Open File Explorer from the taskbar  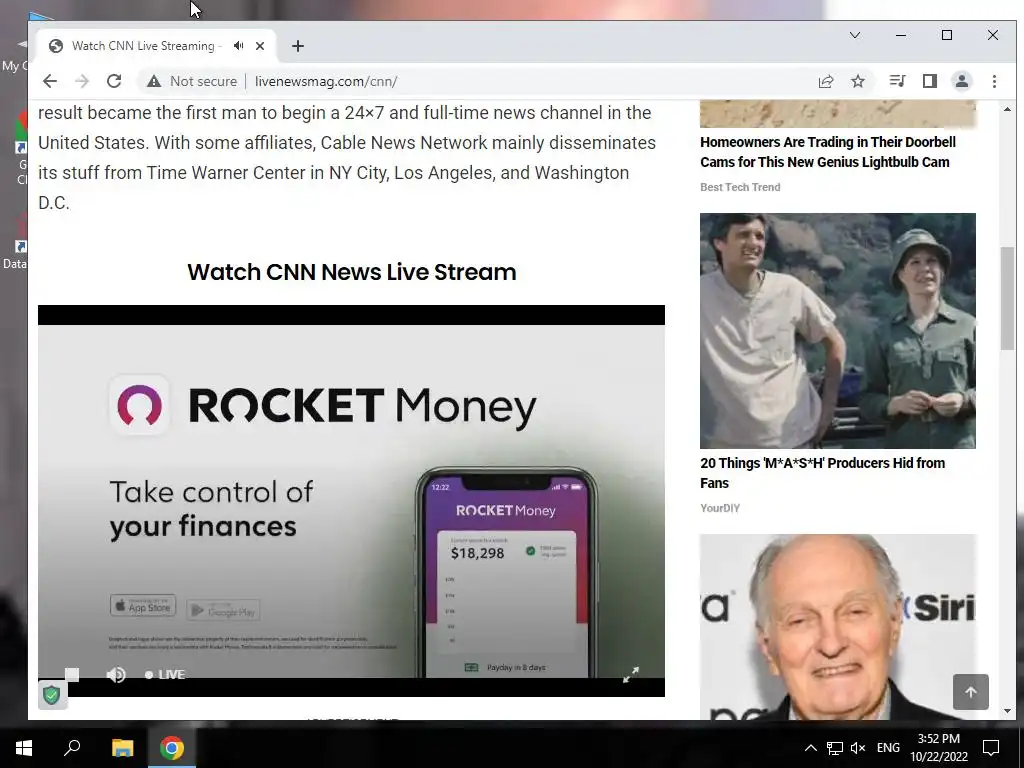pos(122,748)
